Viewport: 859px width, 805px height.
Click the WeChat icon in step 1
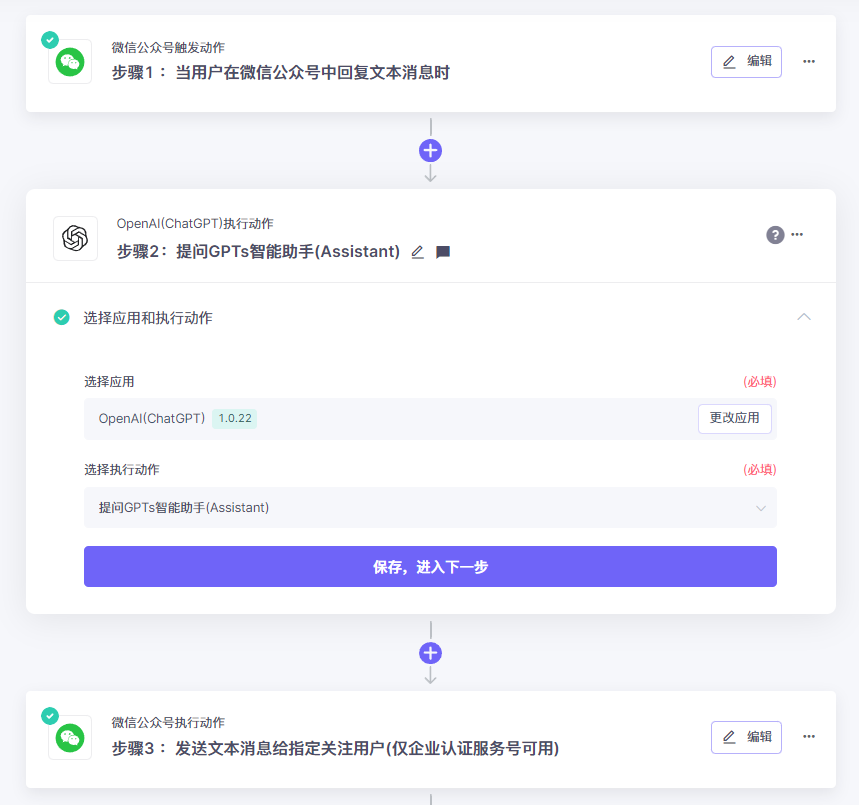(x=70, y=62)
